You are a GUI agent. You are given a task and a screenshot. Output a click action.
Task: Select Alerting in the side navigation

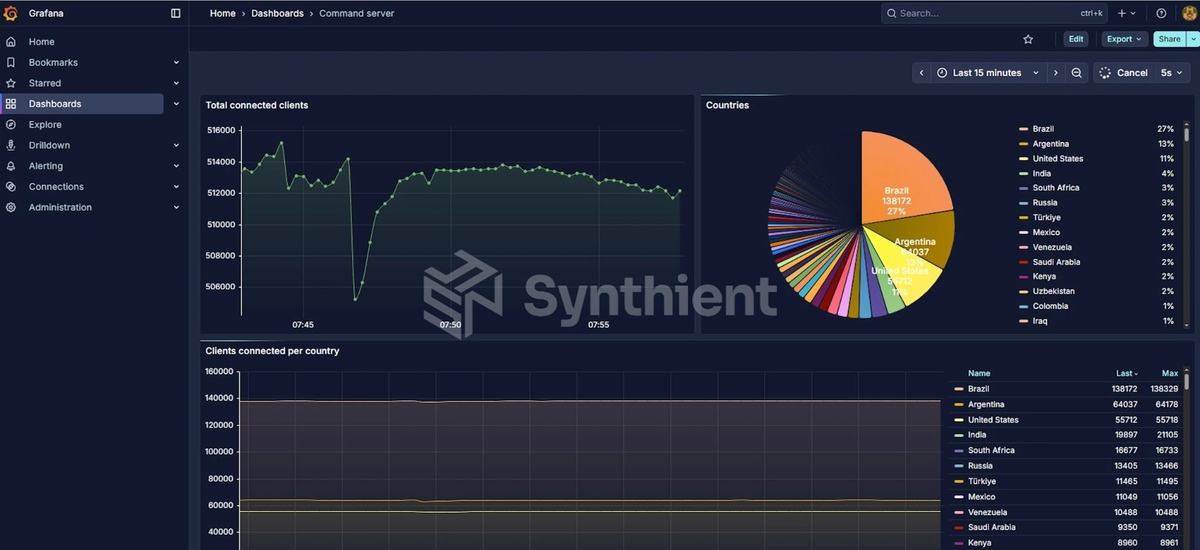click(46, 166)
